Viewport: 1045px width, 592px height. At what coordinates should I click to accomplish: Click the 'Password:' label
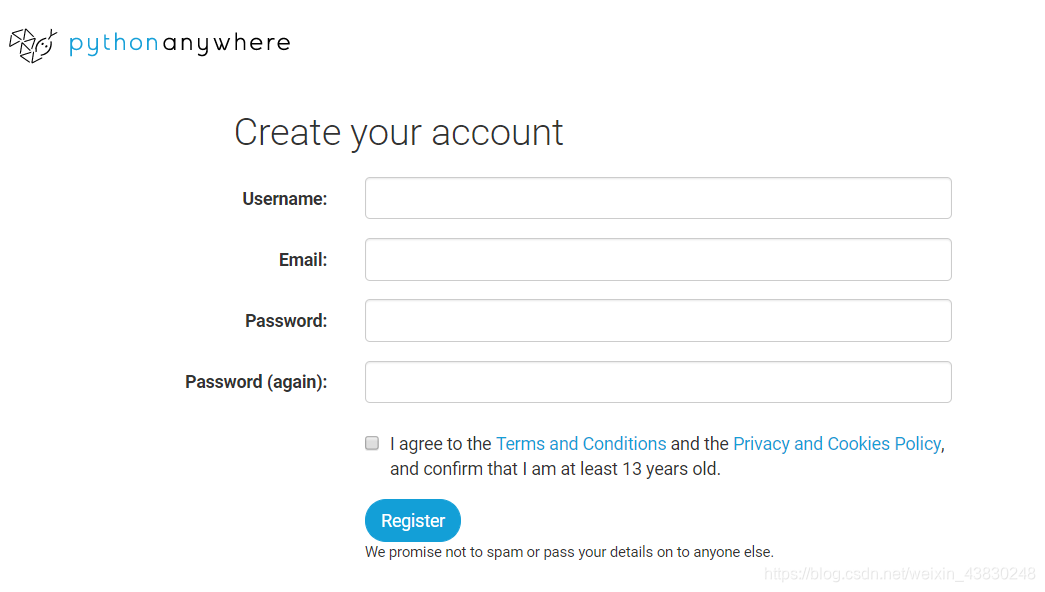click(x=286, y=321)
